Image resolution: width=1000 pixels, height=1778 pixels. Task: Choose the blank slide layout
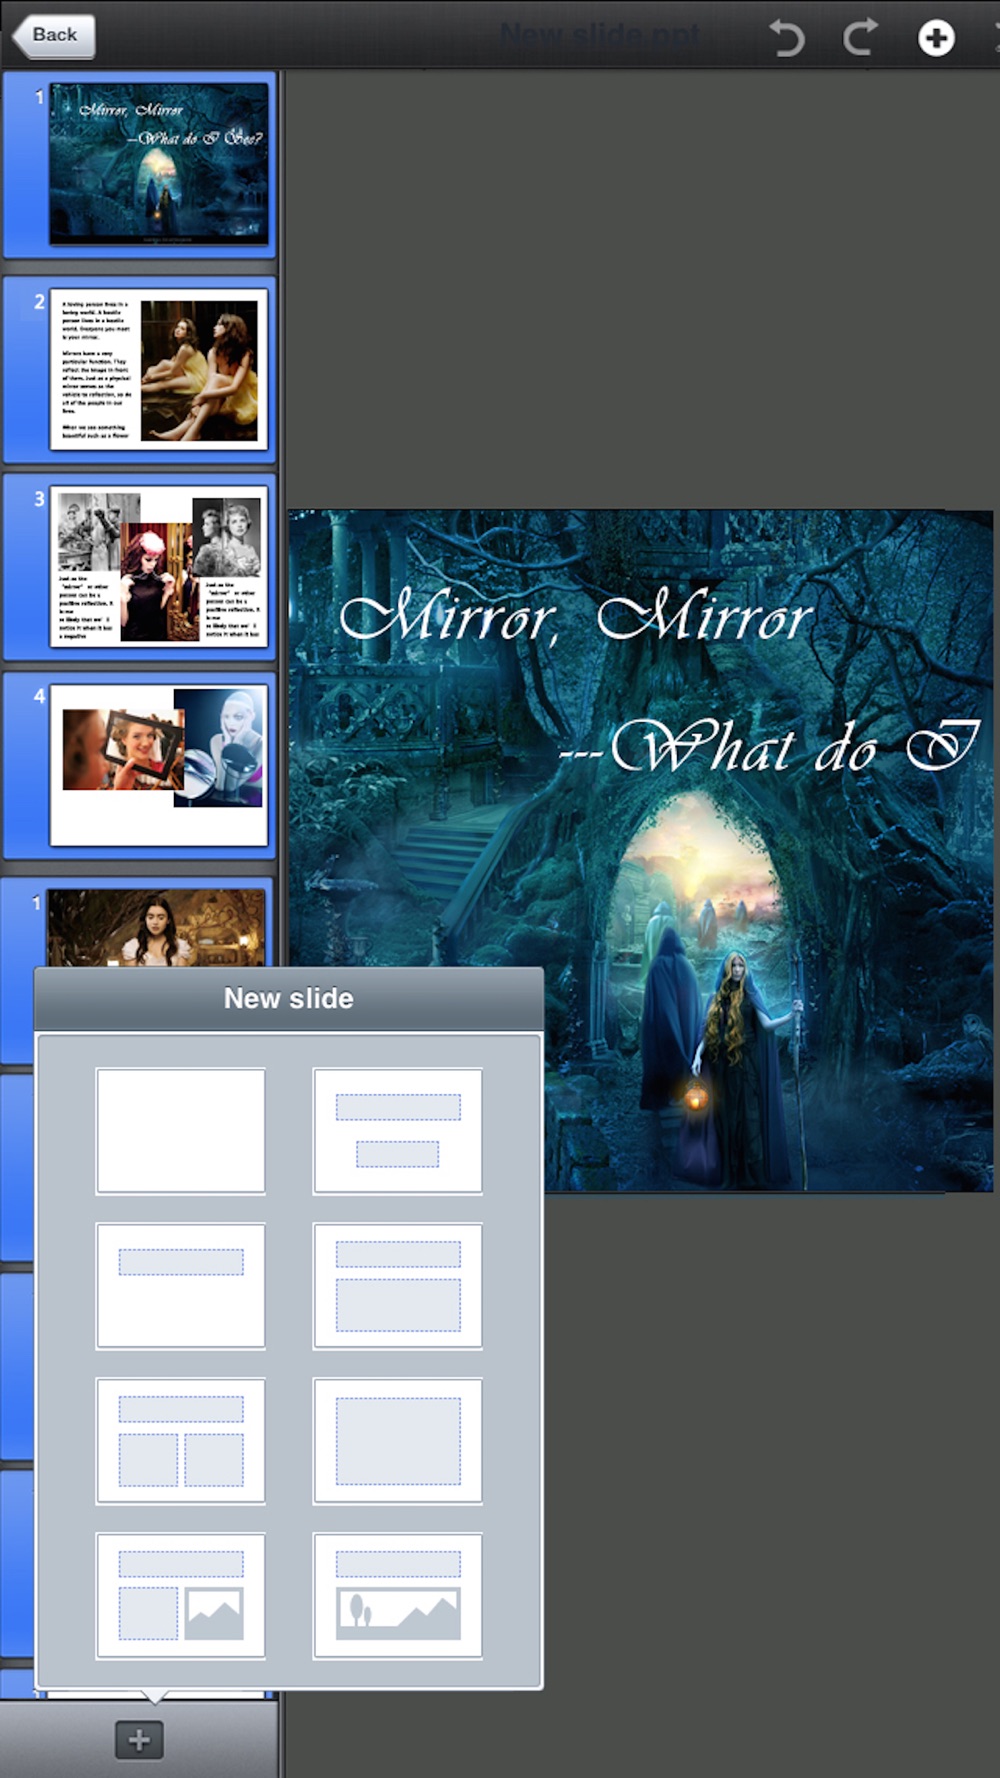(181, 1131)
